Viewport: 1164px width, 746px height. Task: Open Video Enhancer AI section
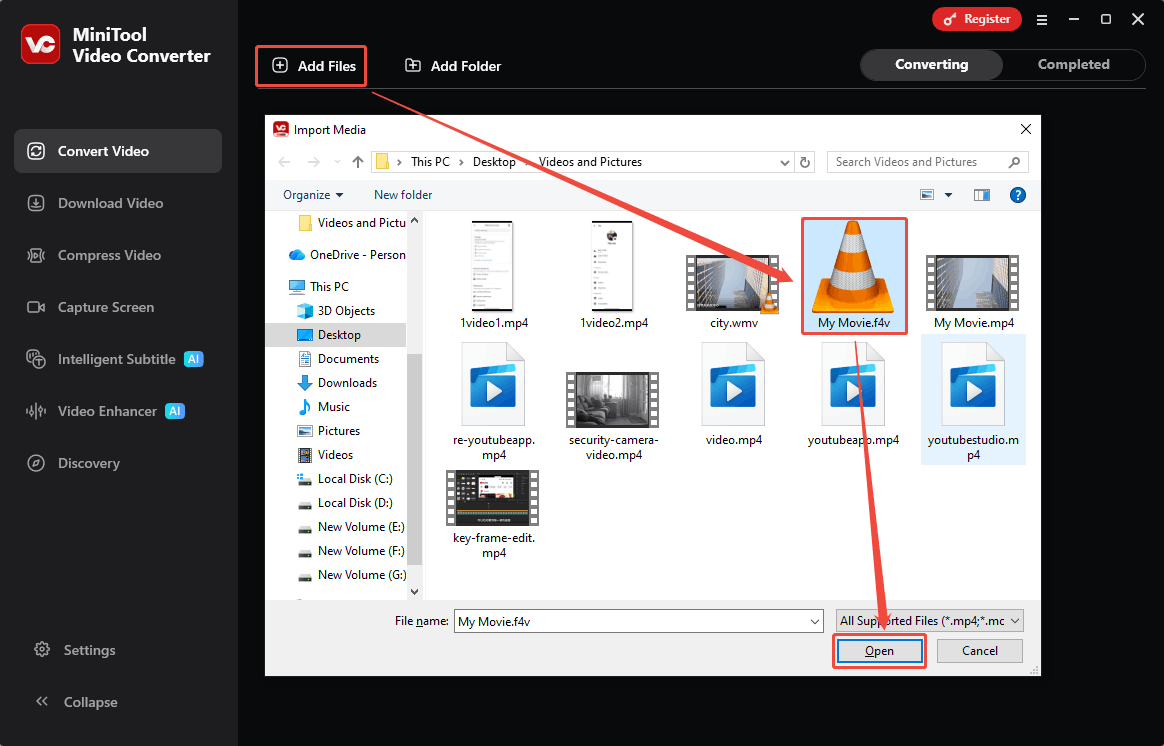point(118,411)
